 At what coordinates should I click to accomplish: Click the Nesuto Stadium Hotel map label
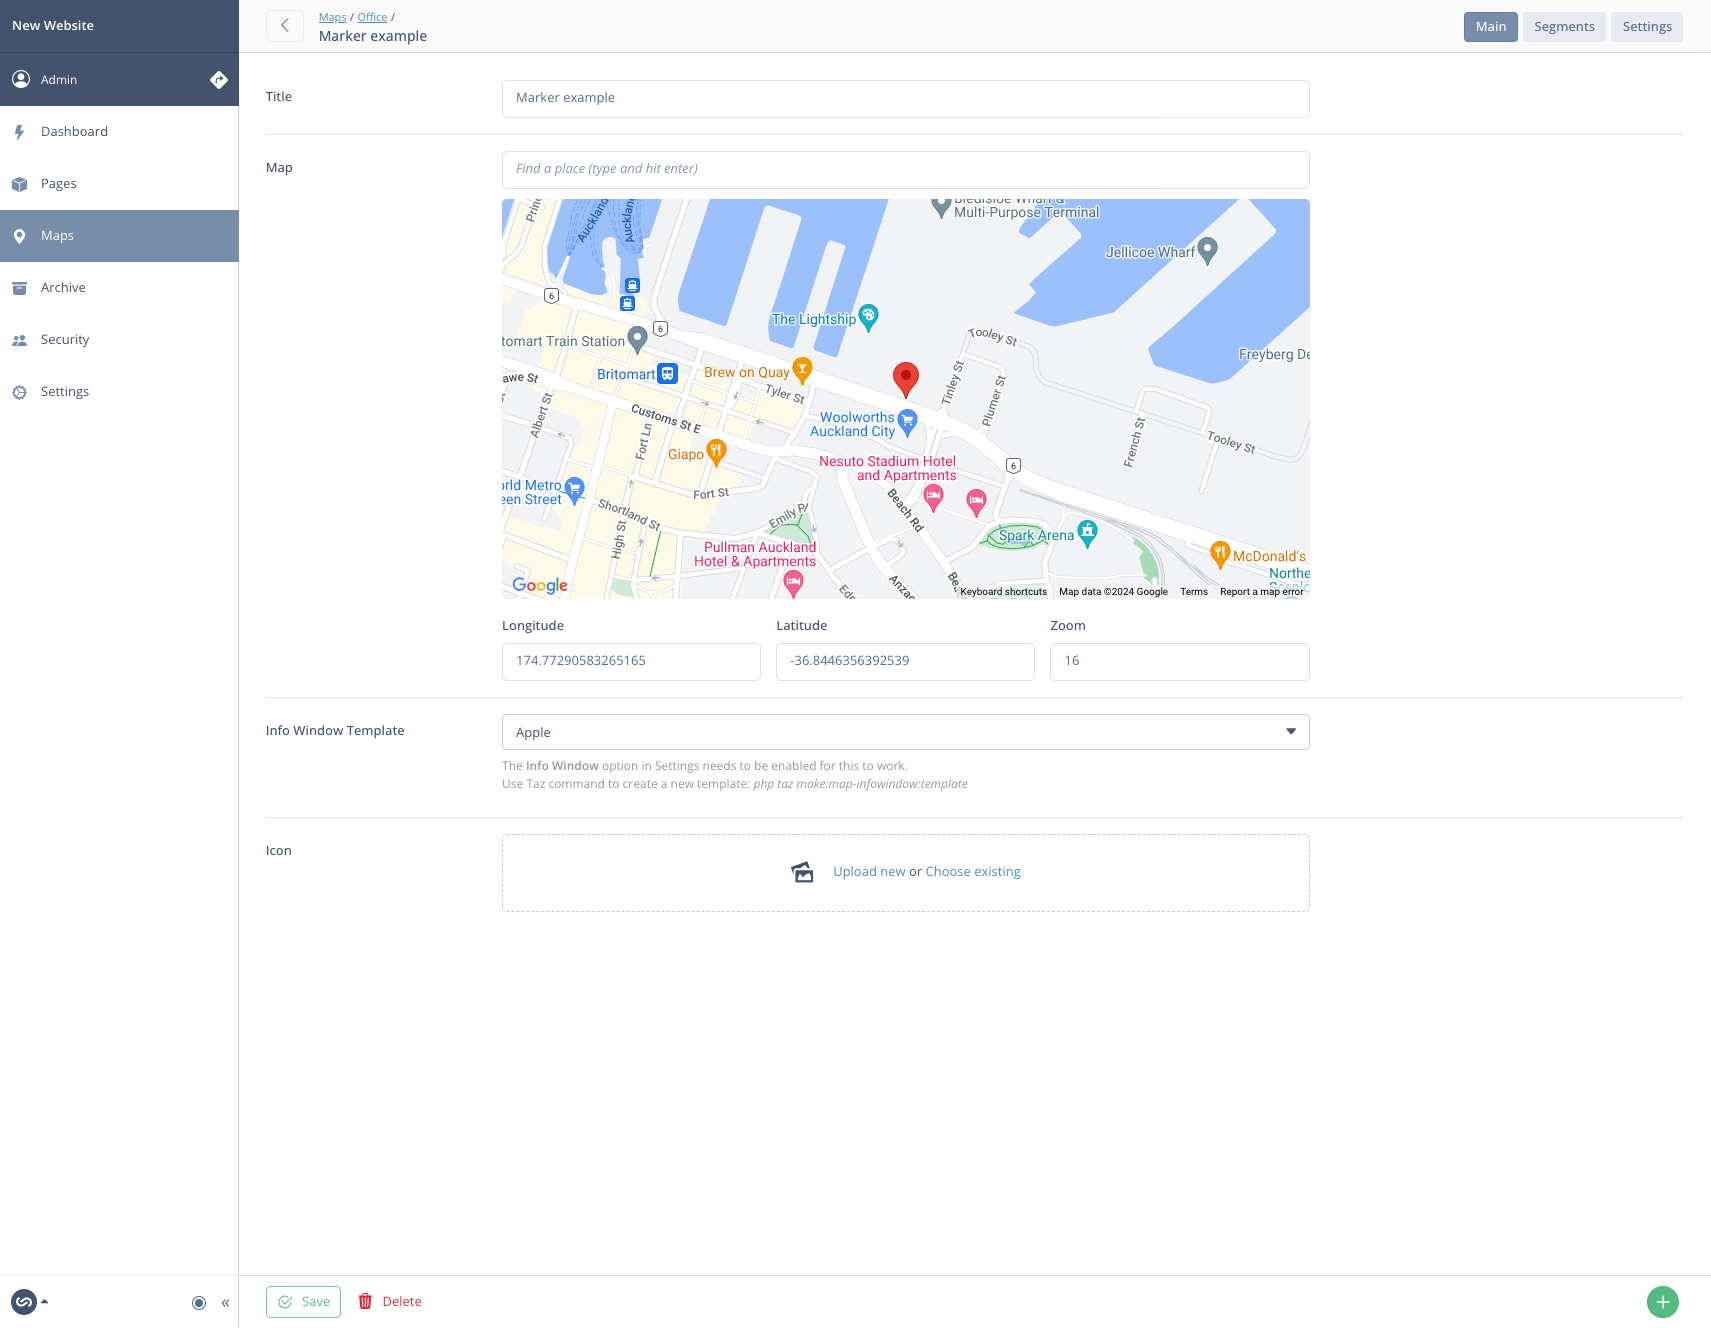coord(887,468)
